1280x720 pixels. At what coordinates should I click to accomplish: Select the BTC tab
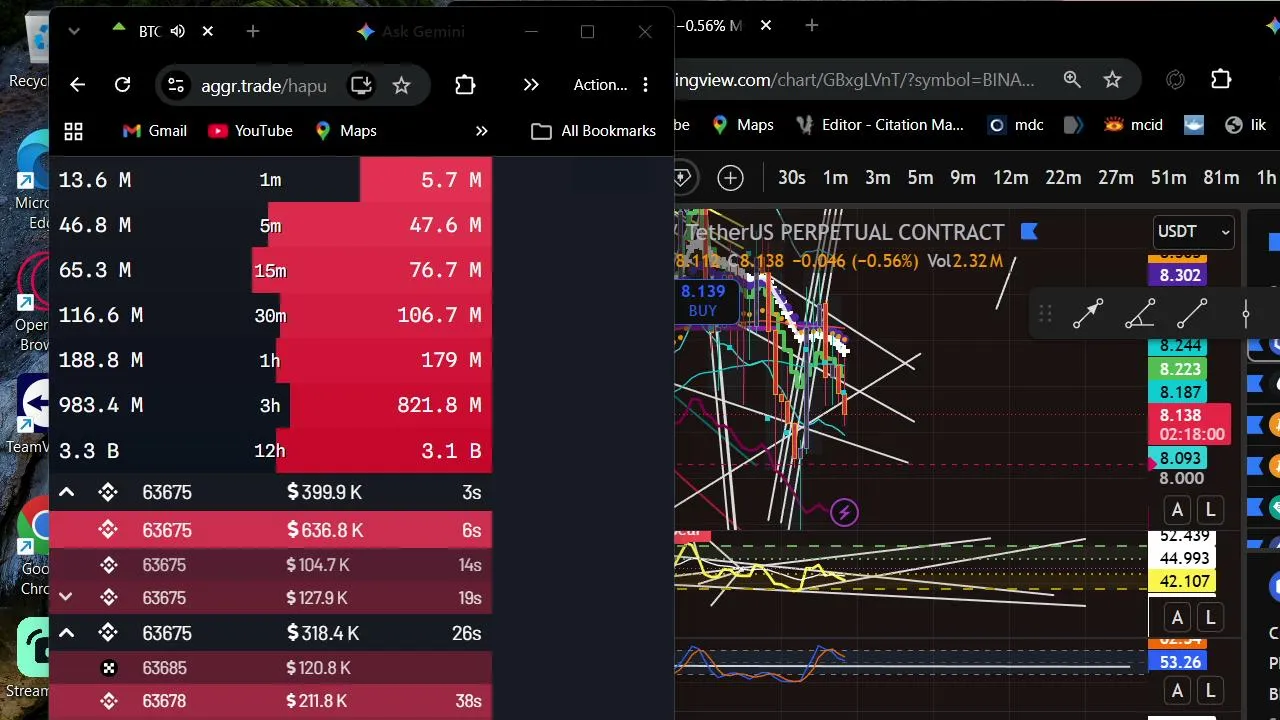[x=164, y=31]
